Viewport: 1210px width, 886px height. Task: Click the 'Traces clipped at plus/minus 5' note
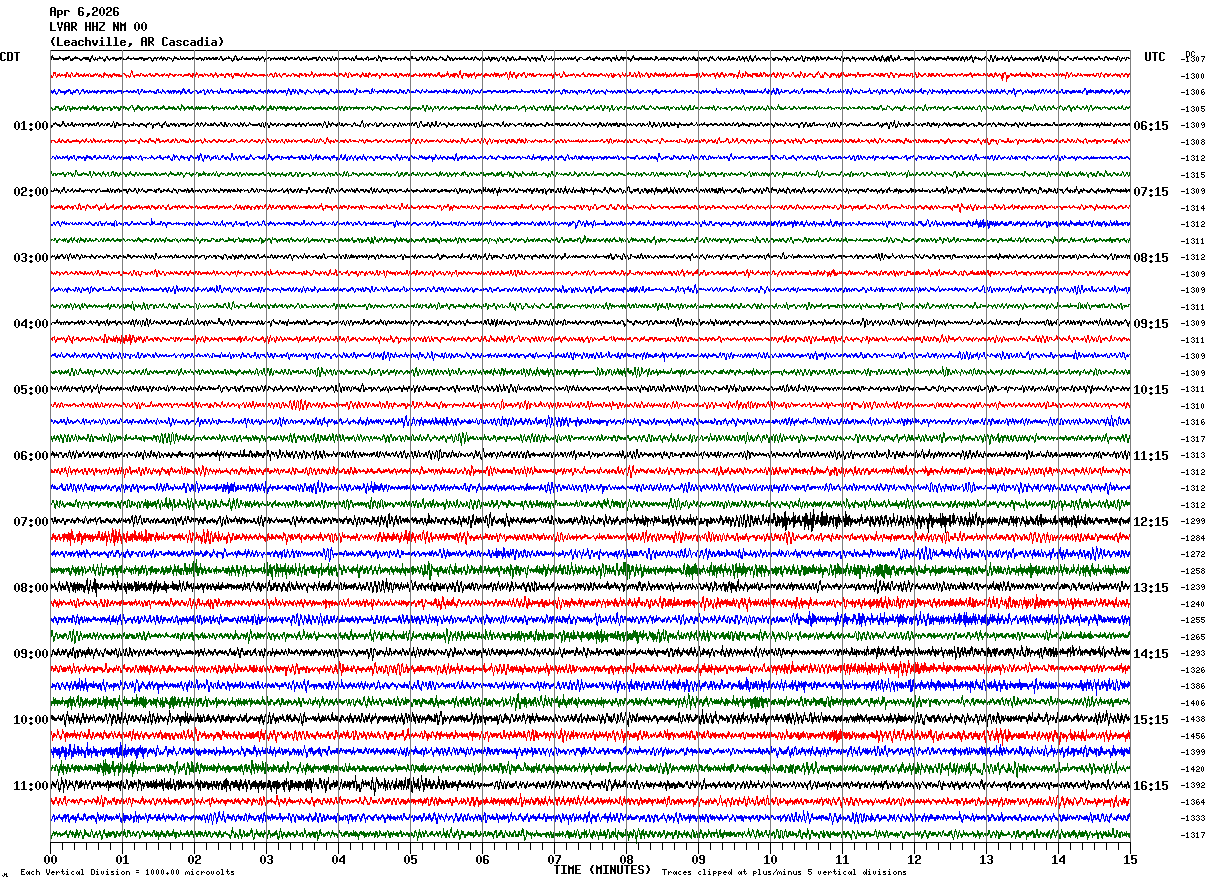coord(784,873)
